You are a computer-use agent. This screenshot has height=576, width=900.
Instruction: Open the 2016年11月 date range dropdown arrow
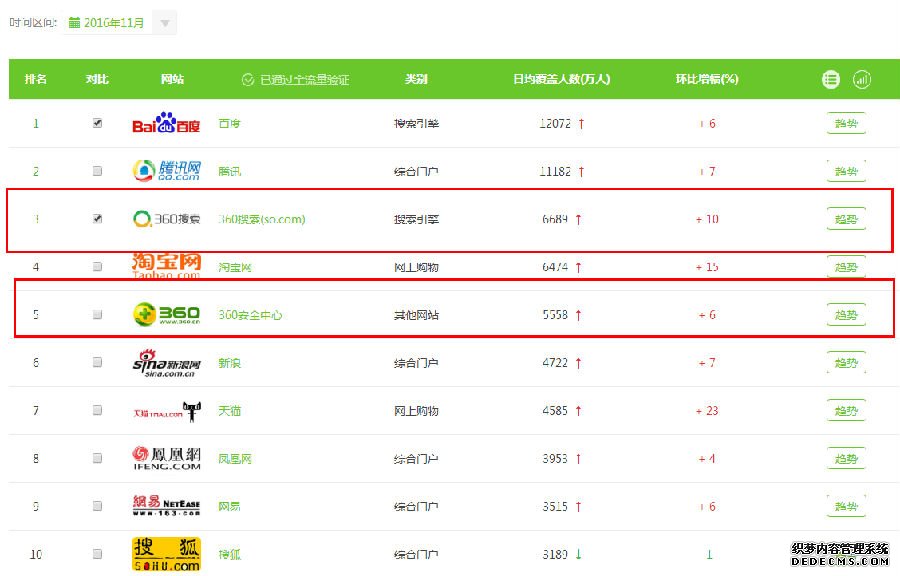click(165, 23)
